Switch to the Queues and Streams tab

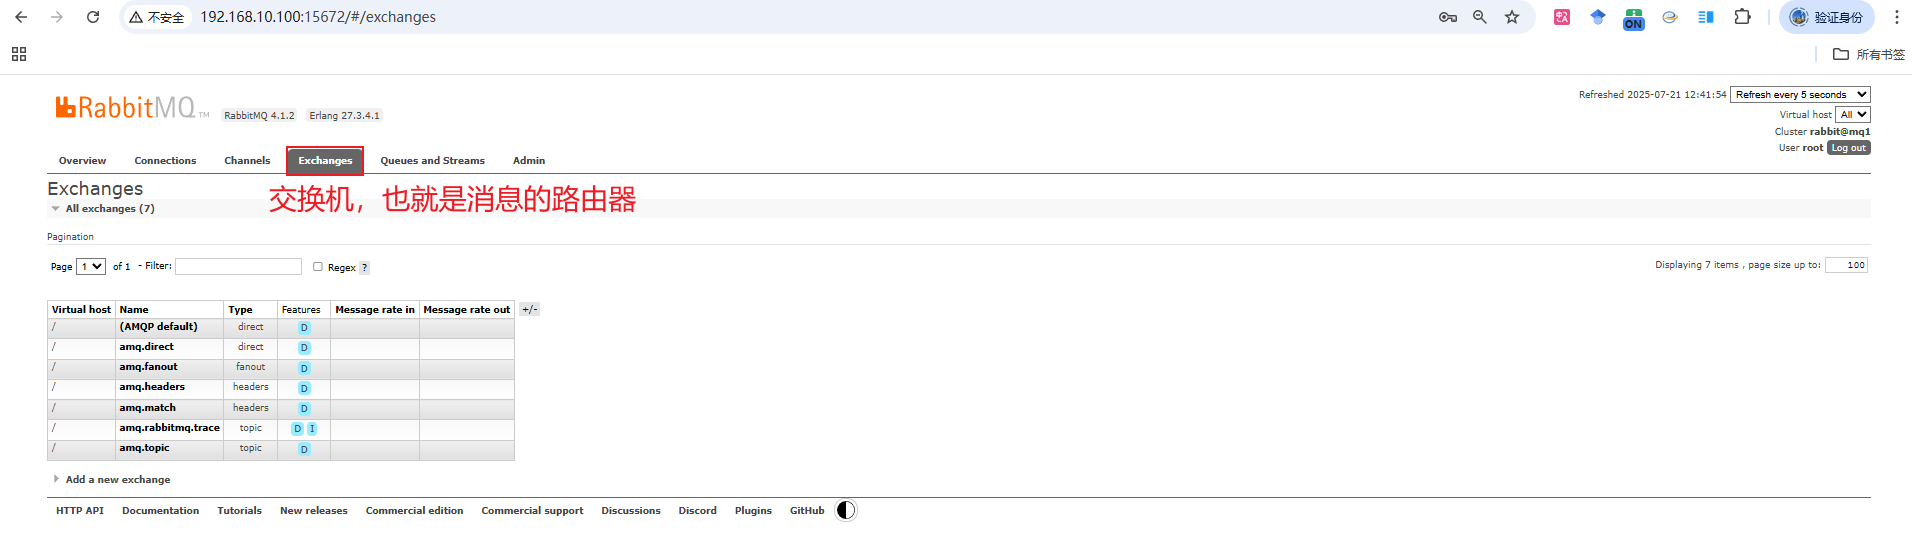[x=432, y=160]
